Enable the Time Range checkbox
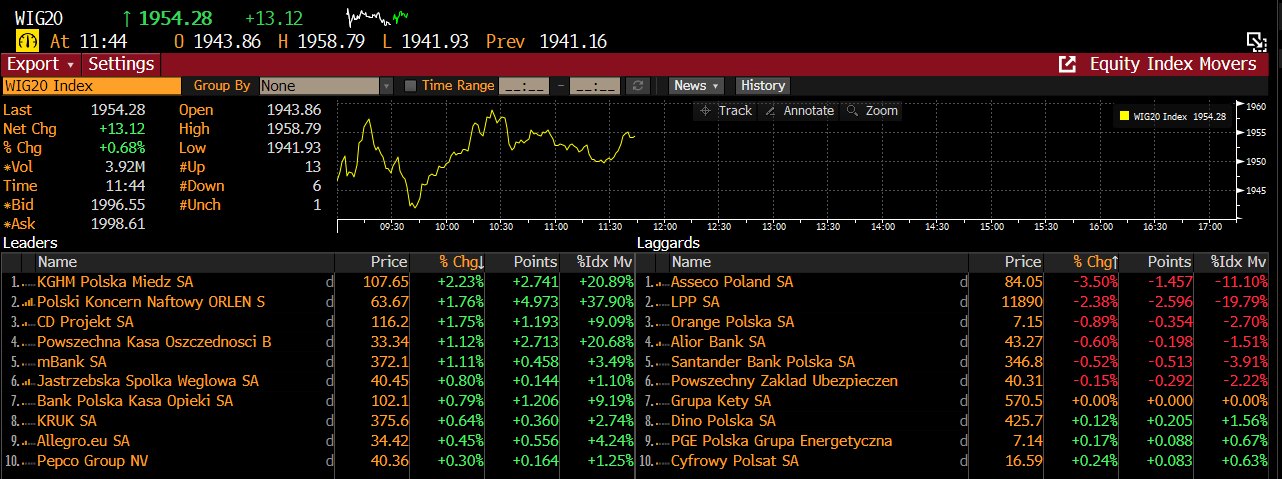 [x=410, y=86]
